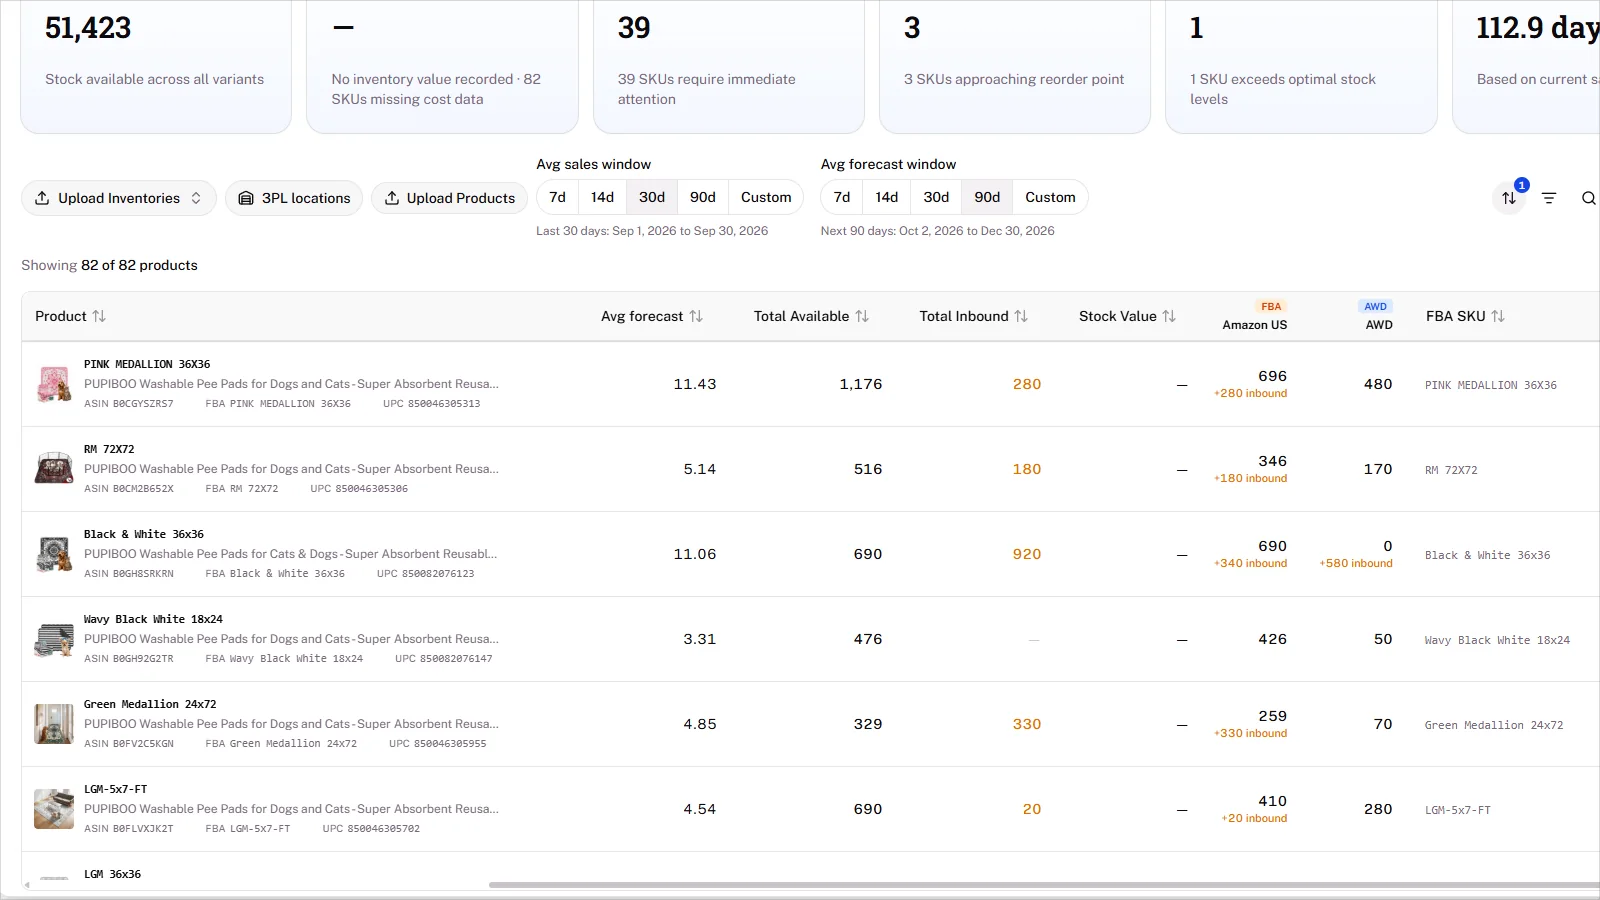Click the Upload Products button

[449, 198]
